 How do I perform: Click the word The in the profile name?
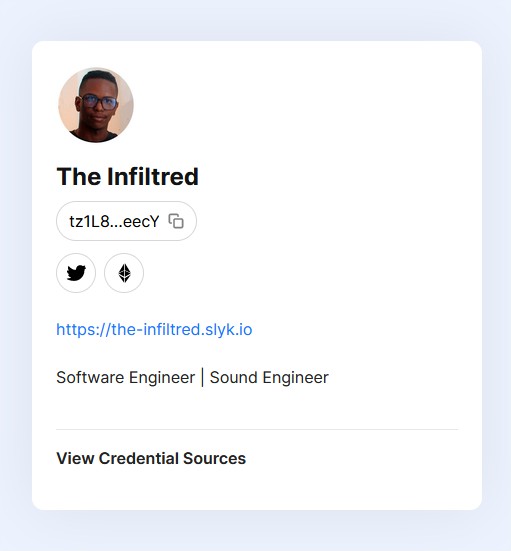click(x=79, y=176)
